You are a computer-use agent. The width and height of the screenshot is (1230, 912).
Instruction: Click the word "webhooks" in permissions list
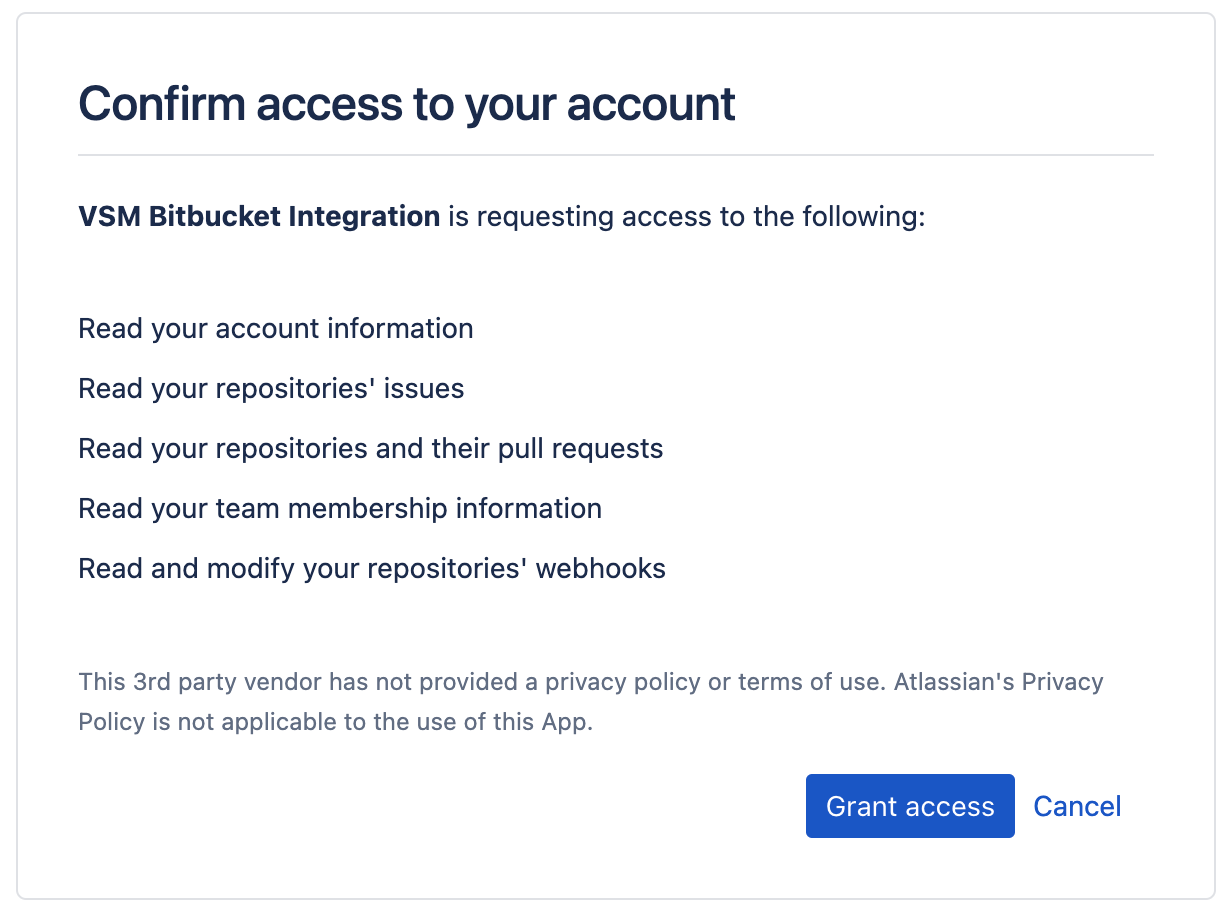point(601,568)
